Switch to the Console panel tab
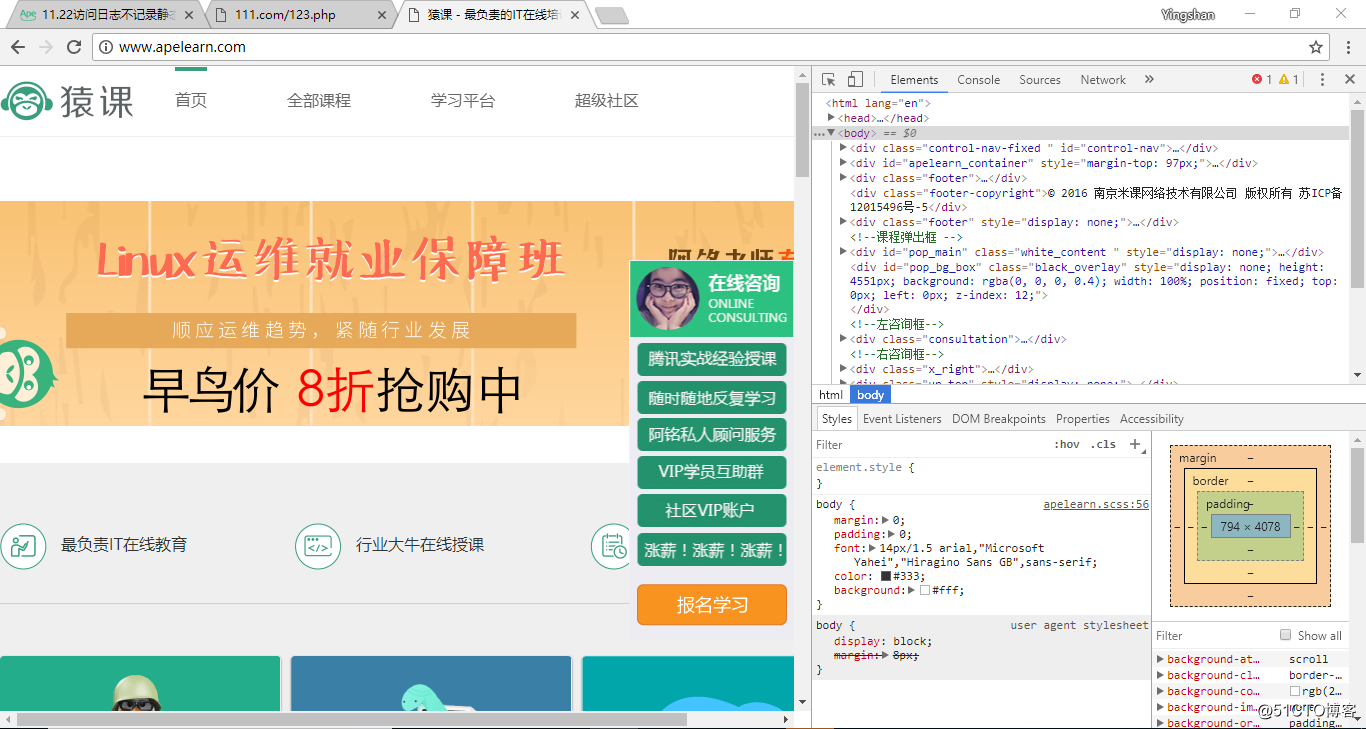The height and width of the screenshot is (729, 1366). [978, 80]
